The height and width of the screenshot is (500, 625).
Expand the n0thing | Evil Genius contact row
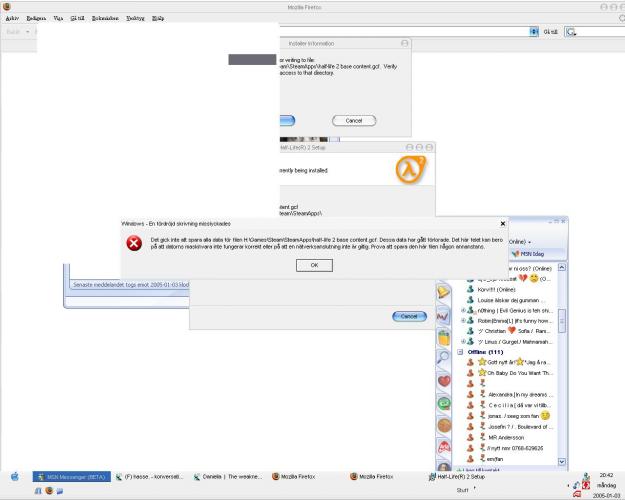click(463, 310)
